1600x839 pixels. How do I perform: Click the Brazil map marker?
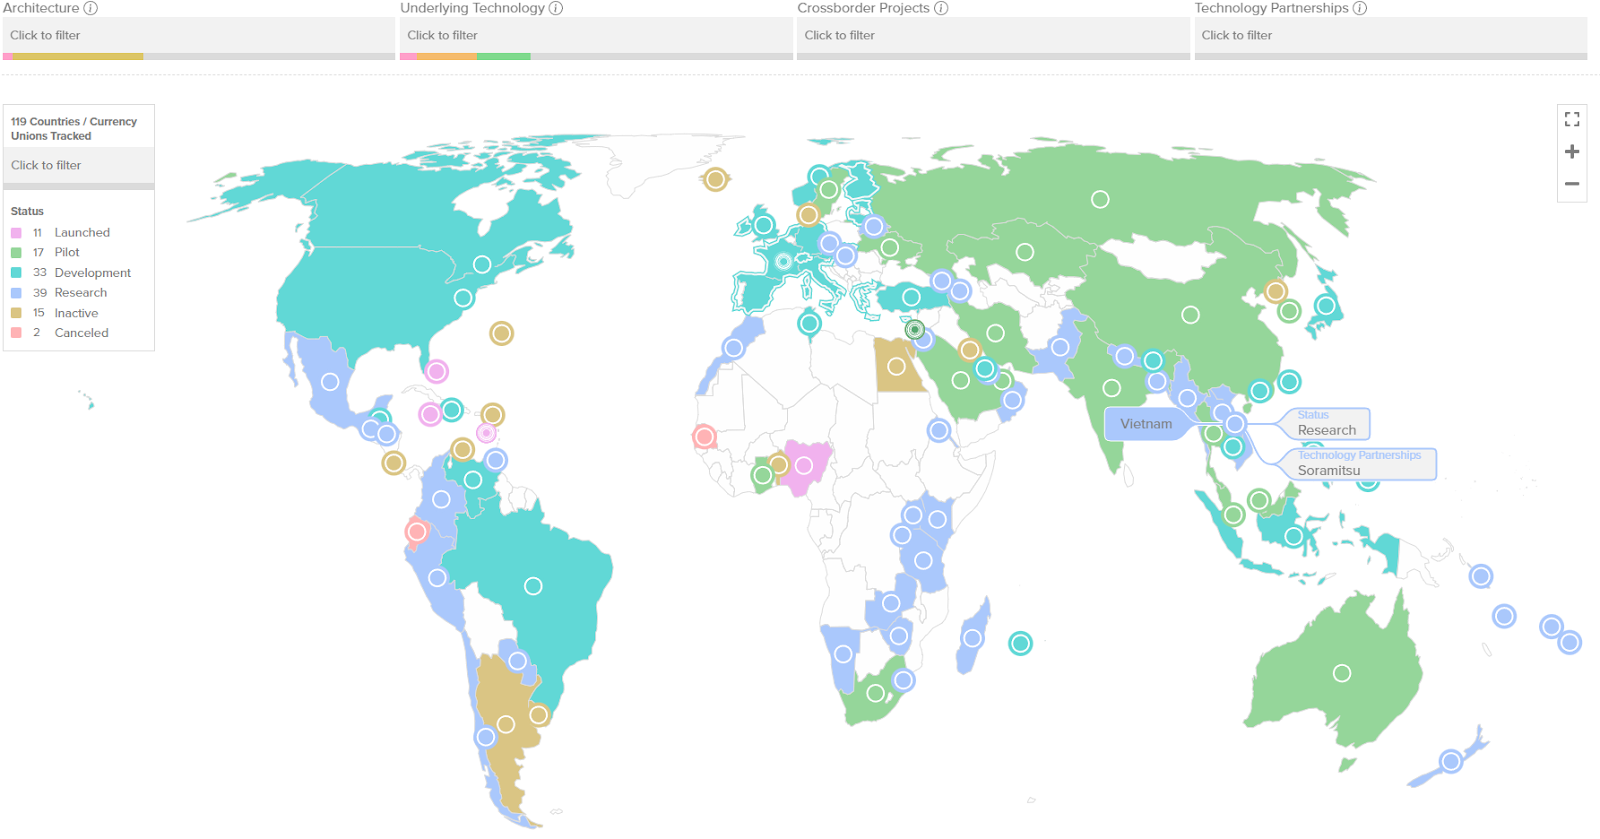point(533,586)
